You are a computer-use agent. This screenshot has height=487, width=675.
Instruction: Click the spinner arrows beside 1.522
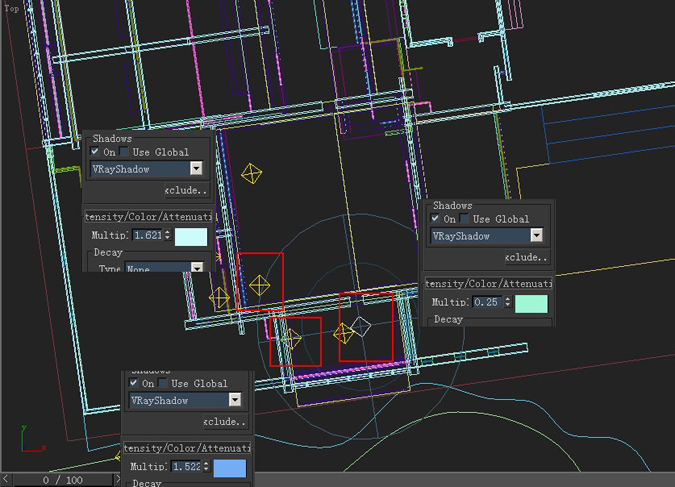click(206, 466)
